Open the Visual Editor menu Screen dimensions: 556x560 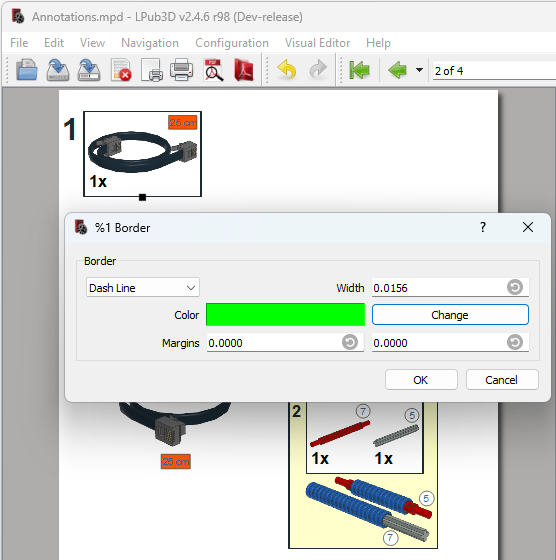tap(317, 43)
